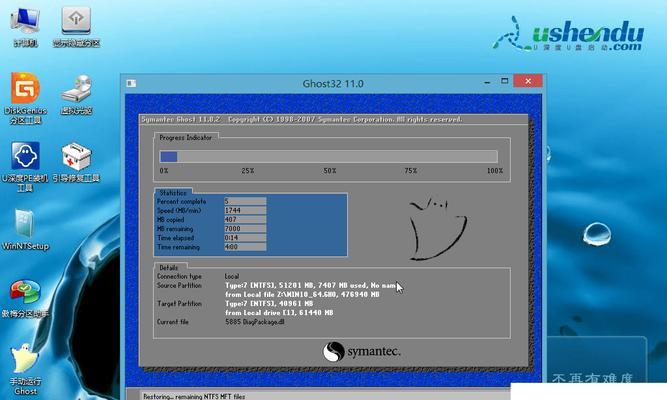Click the Target Partition label
The width and height of the screenshot is (667, 400).
click(x=179, y=304)
